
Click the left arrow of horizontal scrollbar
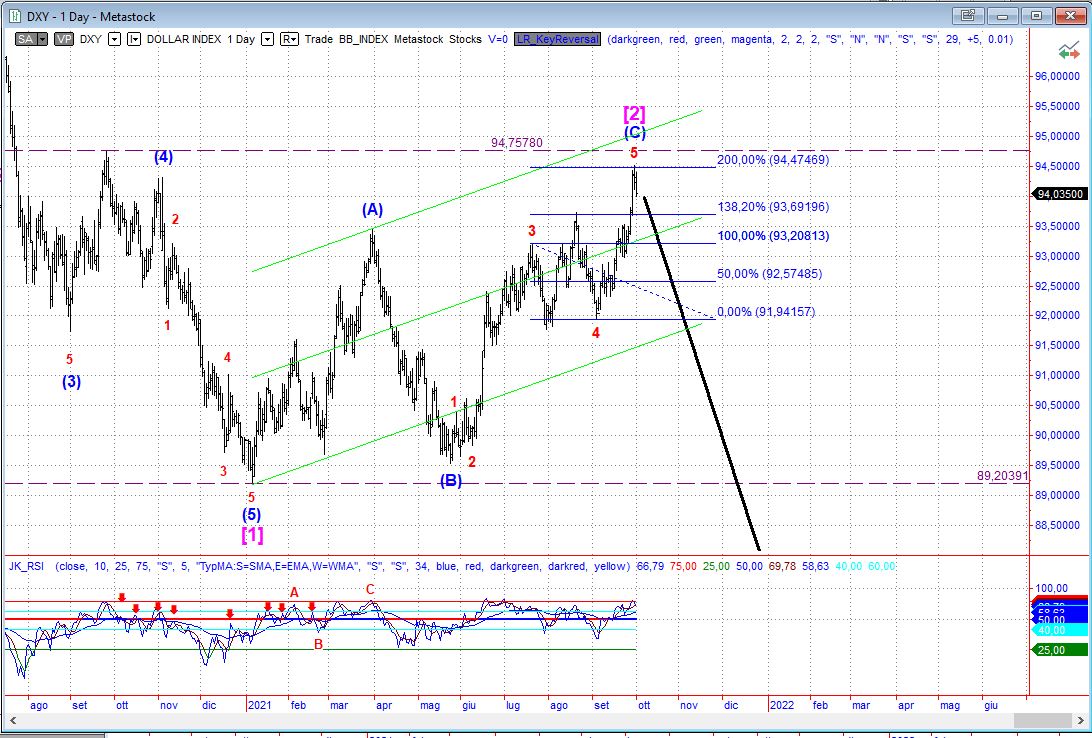[x=8, y=720]
